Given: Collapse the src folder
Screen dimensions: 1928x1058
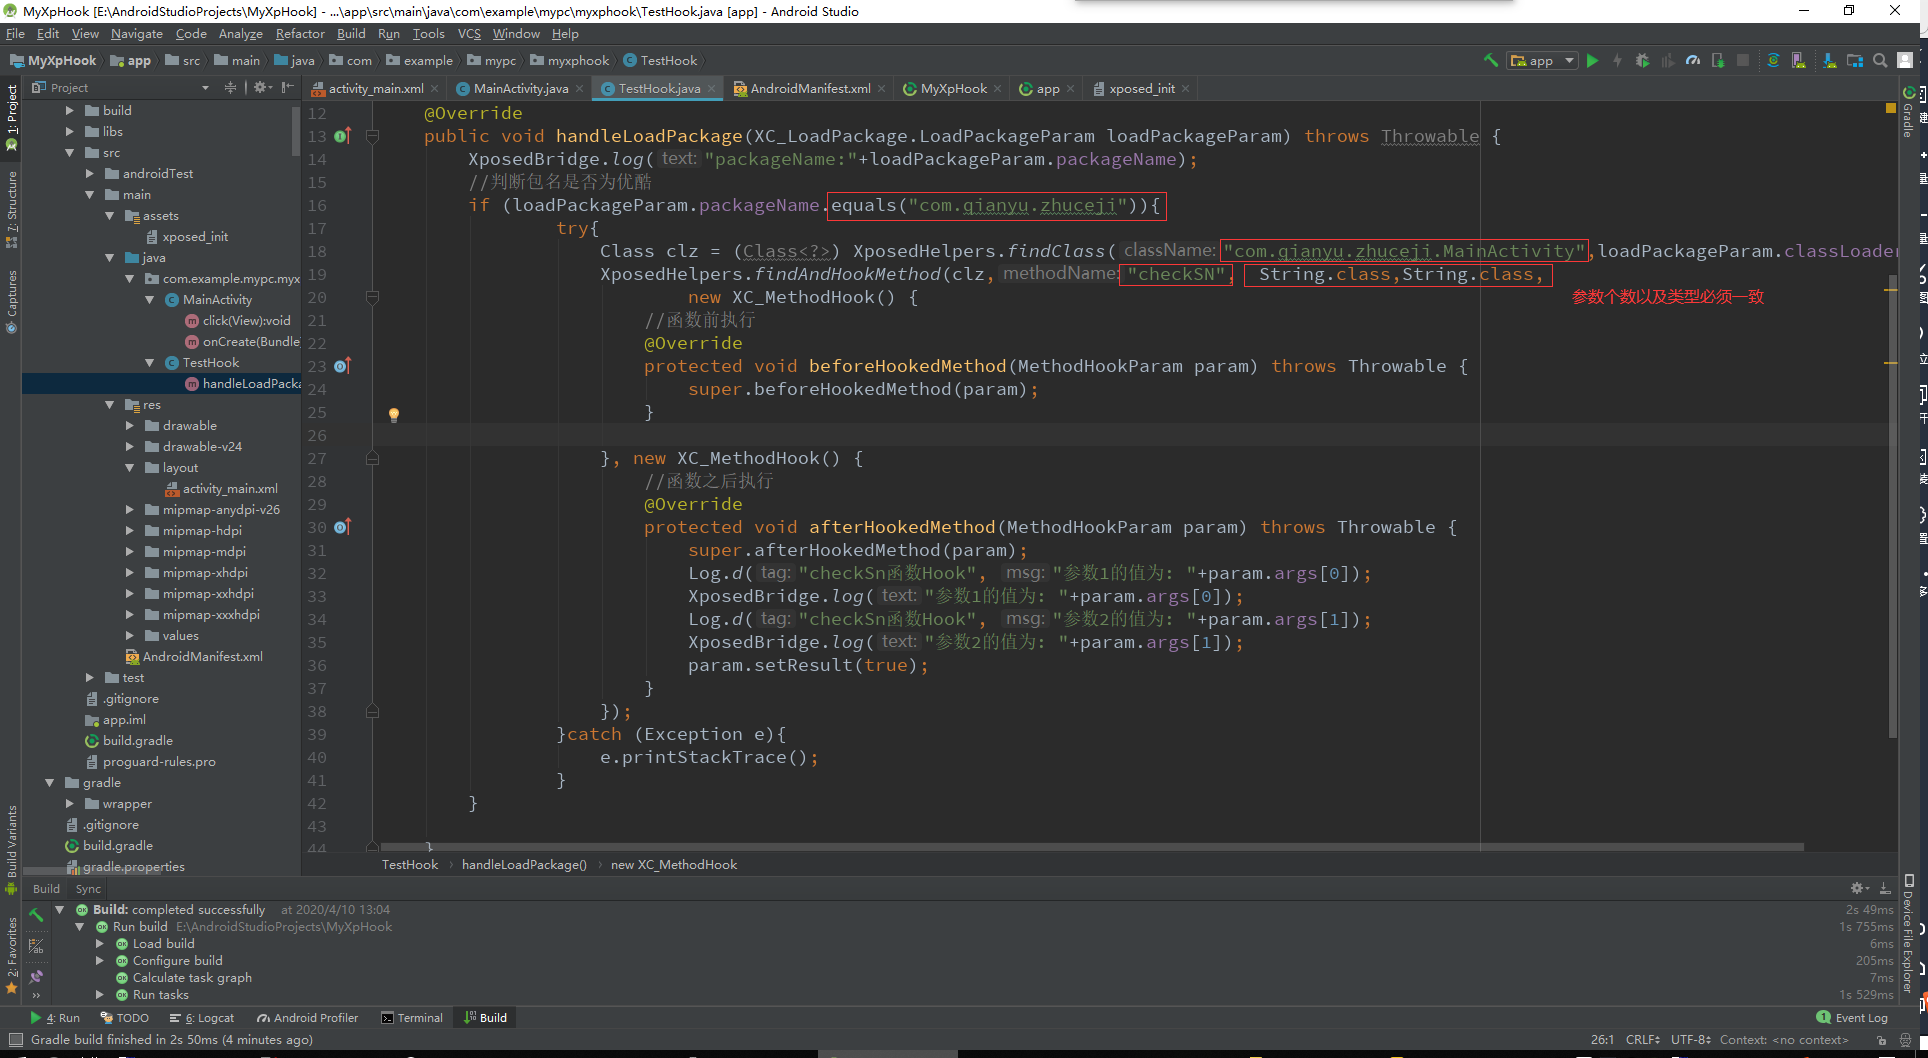Looking at the screenshot, I should tap(69, 153).
